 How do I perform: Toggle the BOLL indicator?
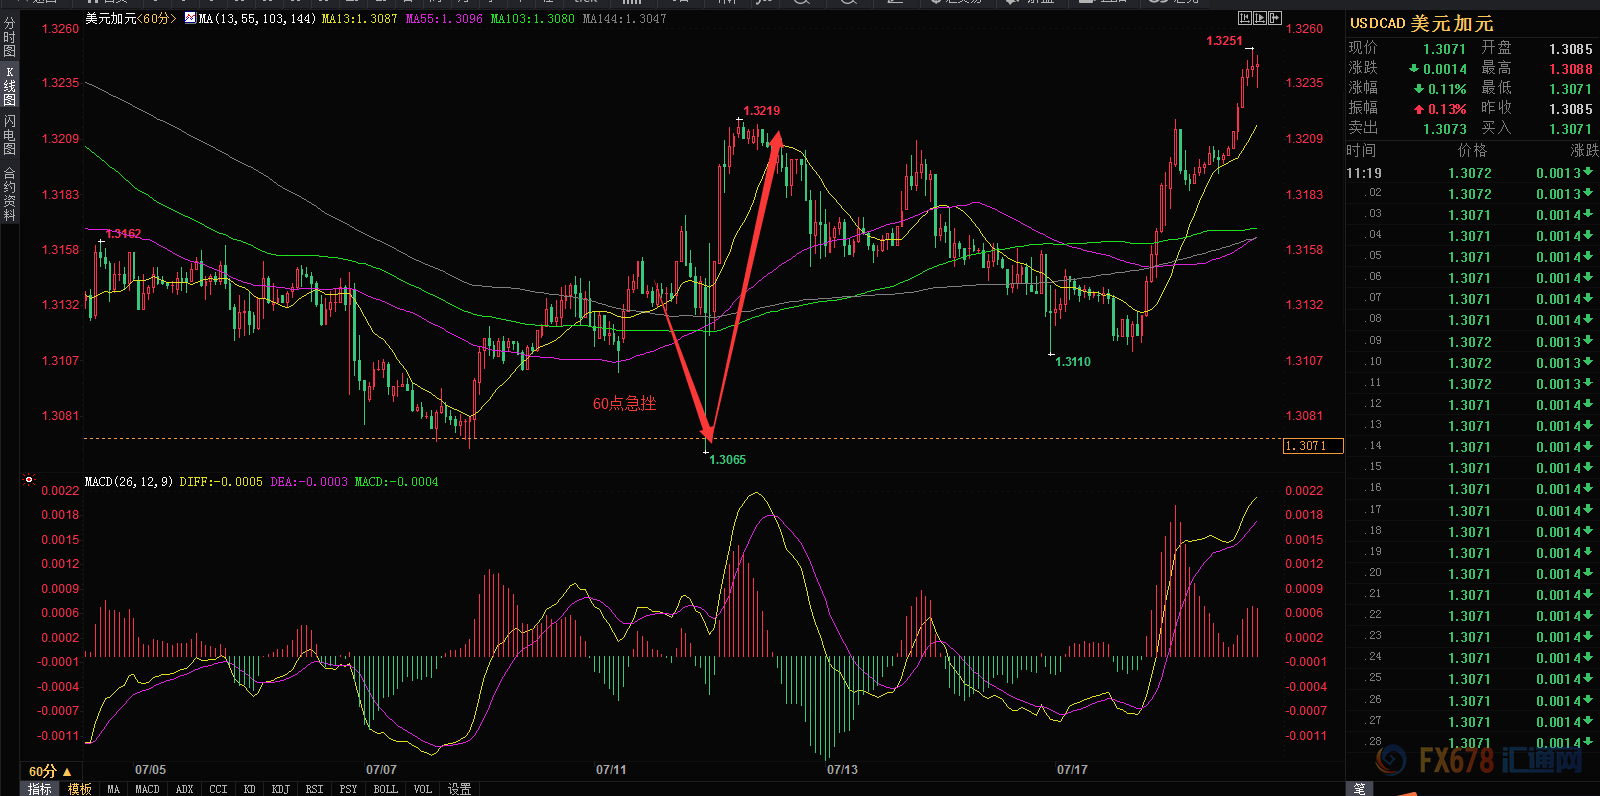(385, 789)
